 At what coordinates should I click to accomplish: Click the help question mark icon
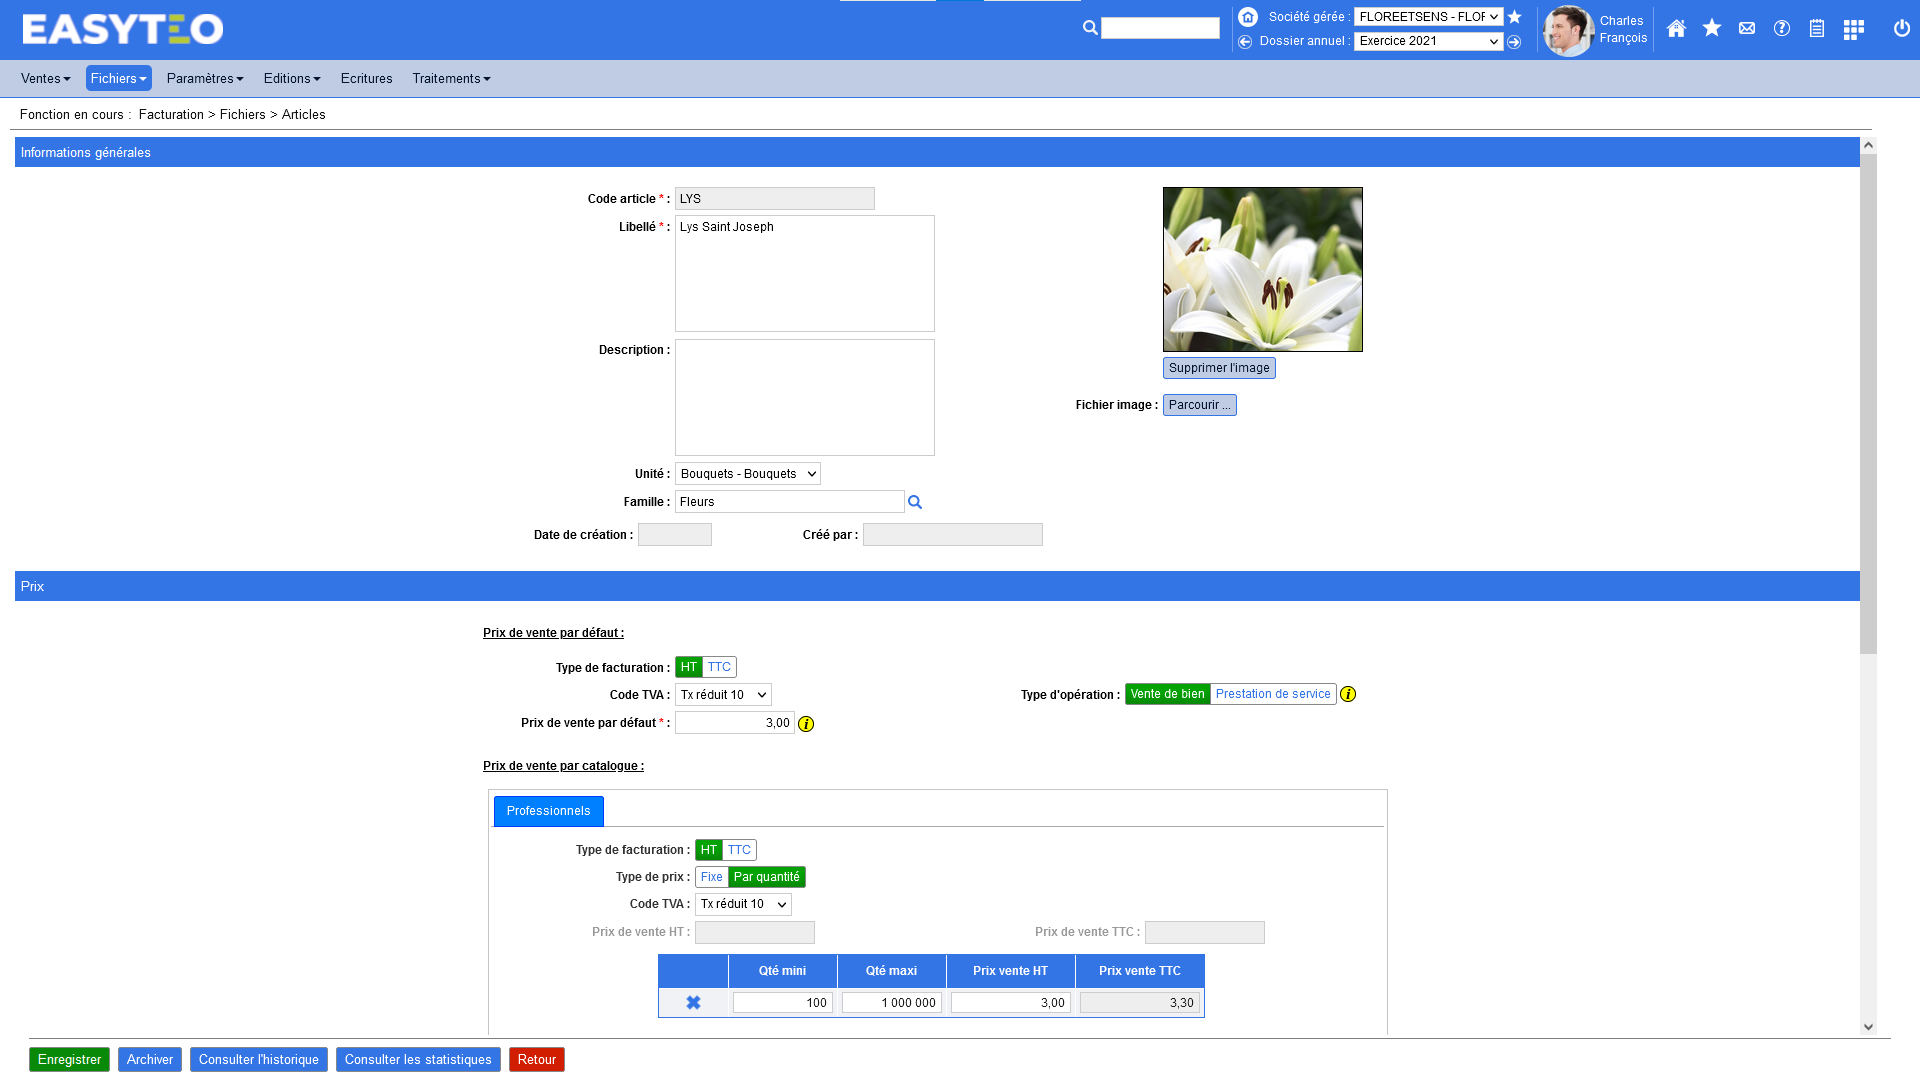pos(1781,29)
